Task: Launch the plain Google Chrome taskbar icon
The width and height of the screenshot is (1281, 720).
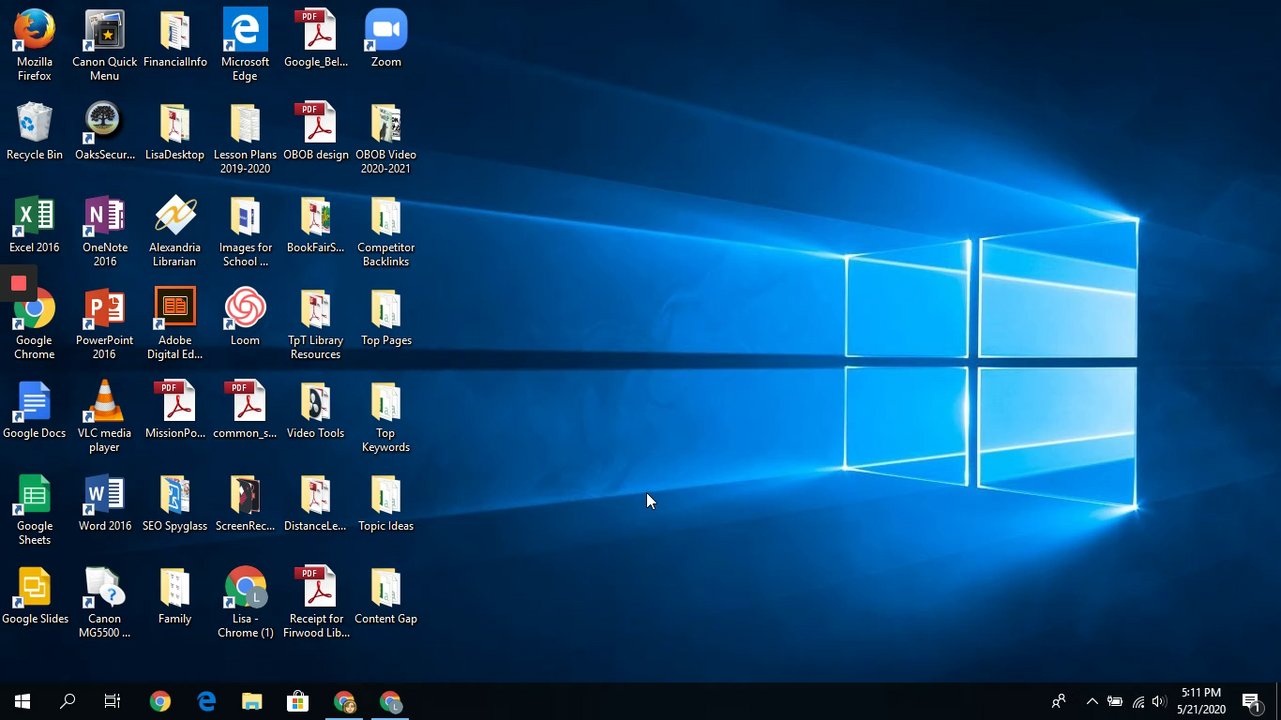Action: coord(160,701)
